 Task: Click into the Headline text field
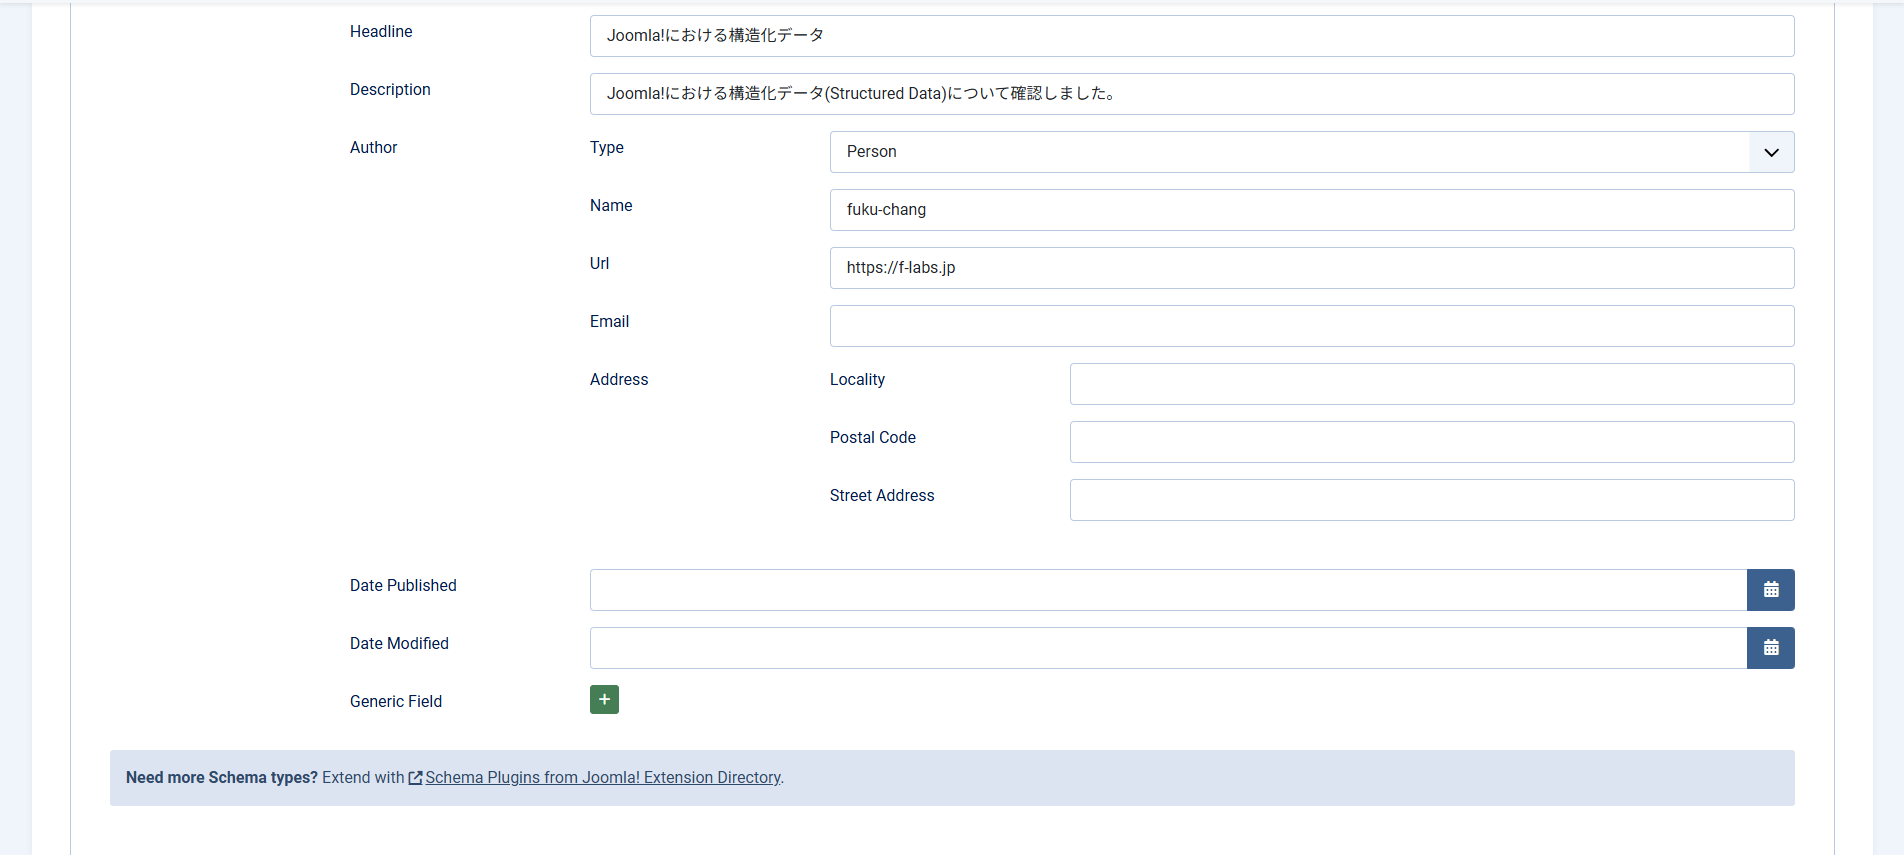point(1191,36)
